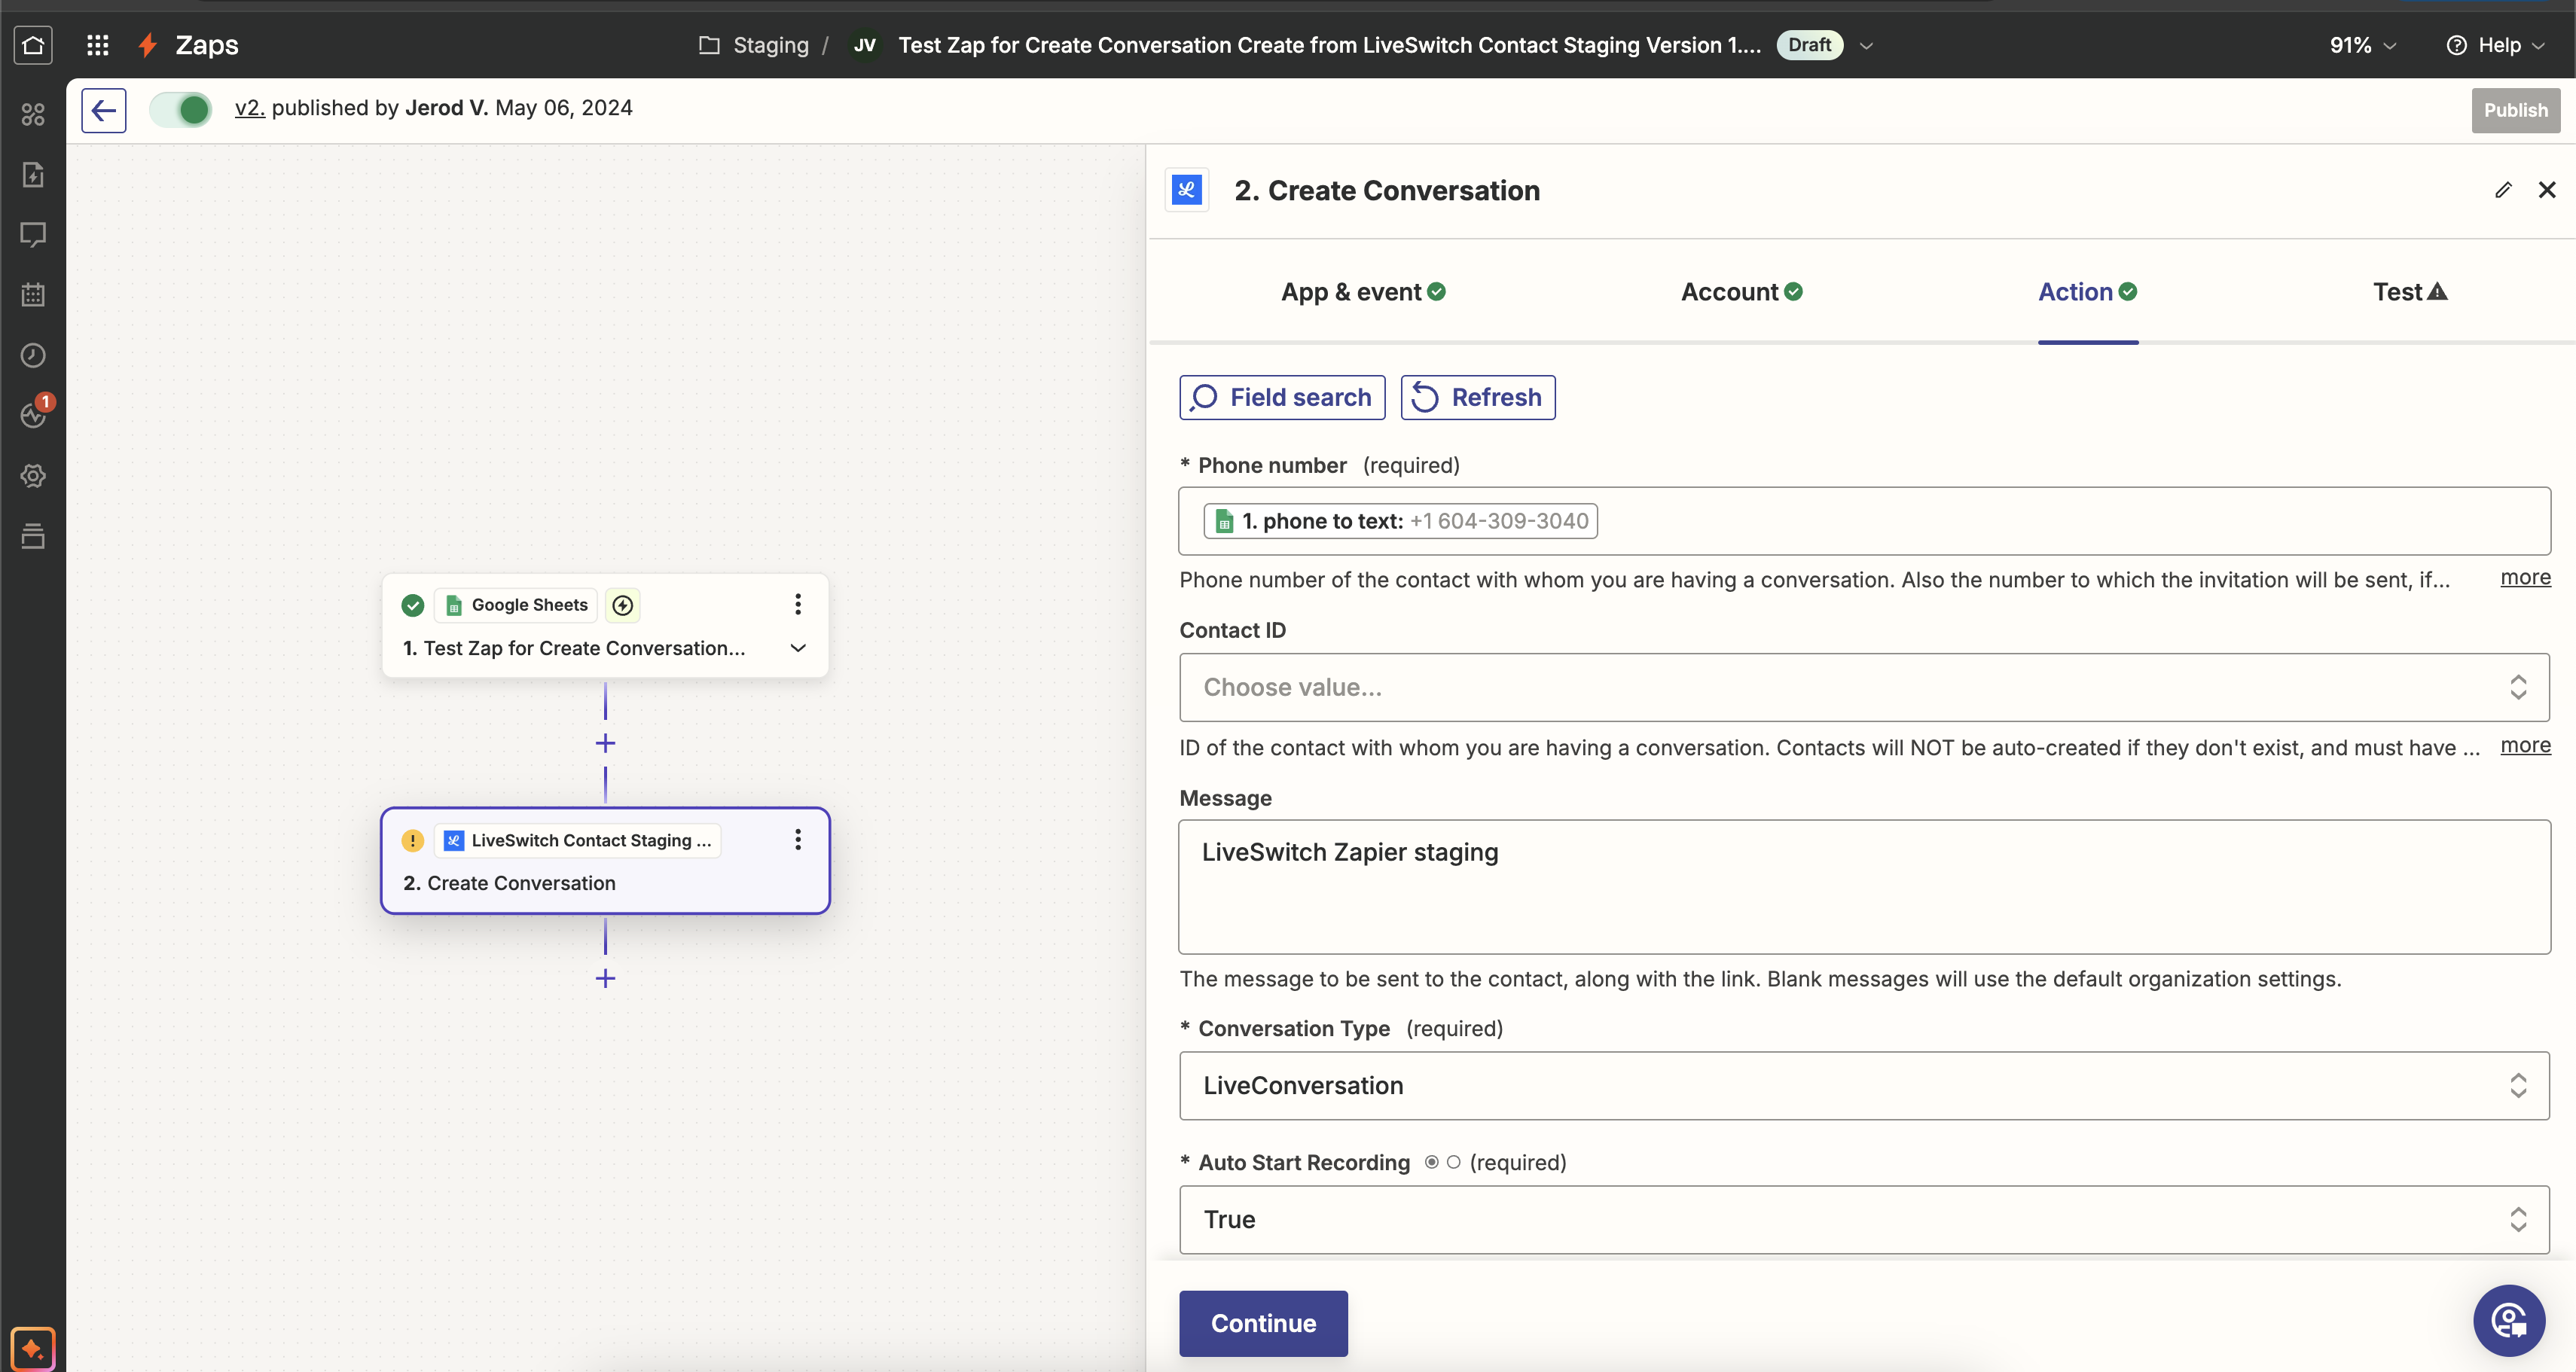Viewport: 2576px width, 1372px height.
Task: Open Google Sheets step three-dot menu
Action: point(798,604)
